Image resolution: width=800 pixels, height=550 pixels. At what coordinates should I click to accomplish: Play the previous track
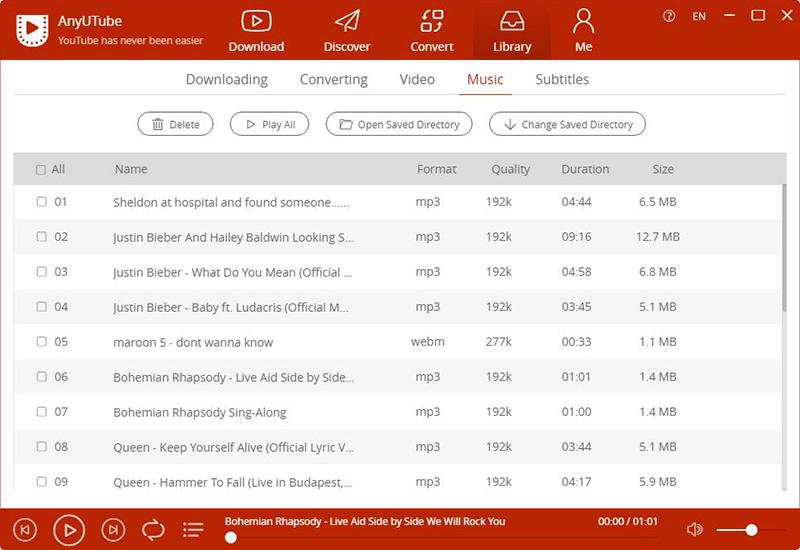[x=24, y=530]
